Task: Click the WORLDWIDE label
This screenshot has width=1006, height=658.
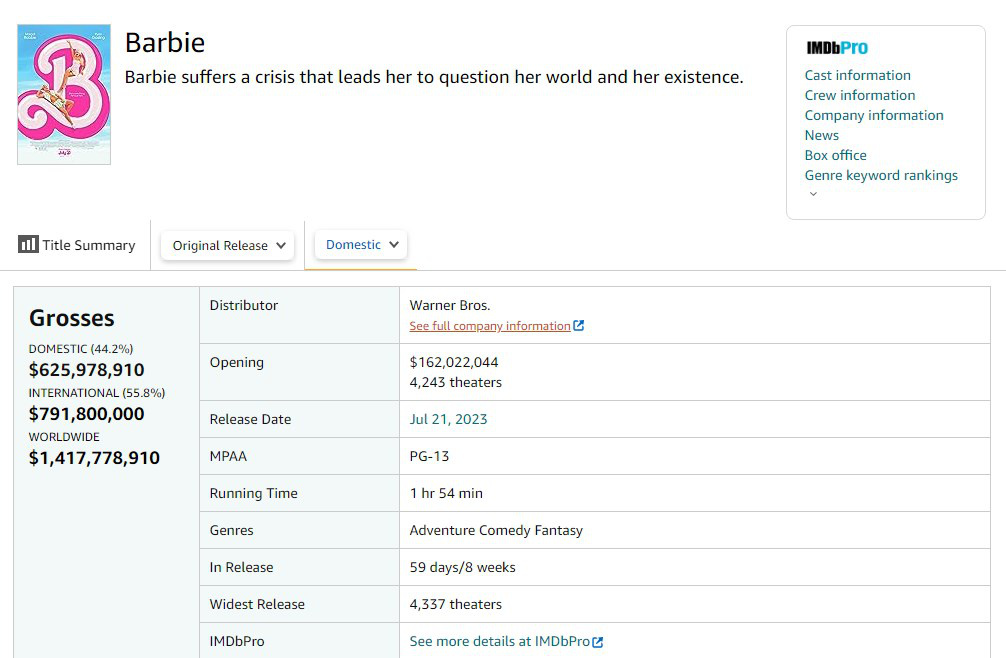Action: coord(64,437)
